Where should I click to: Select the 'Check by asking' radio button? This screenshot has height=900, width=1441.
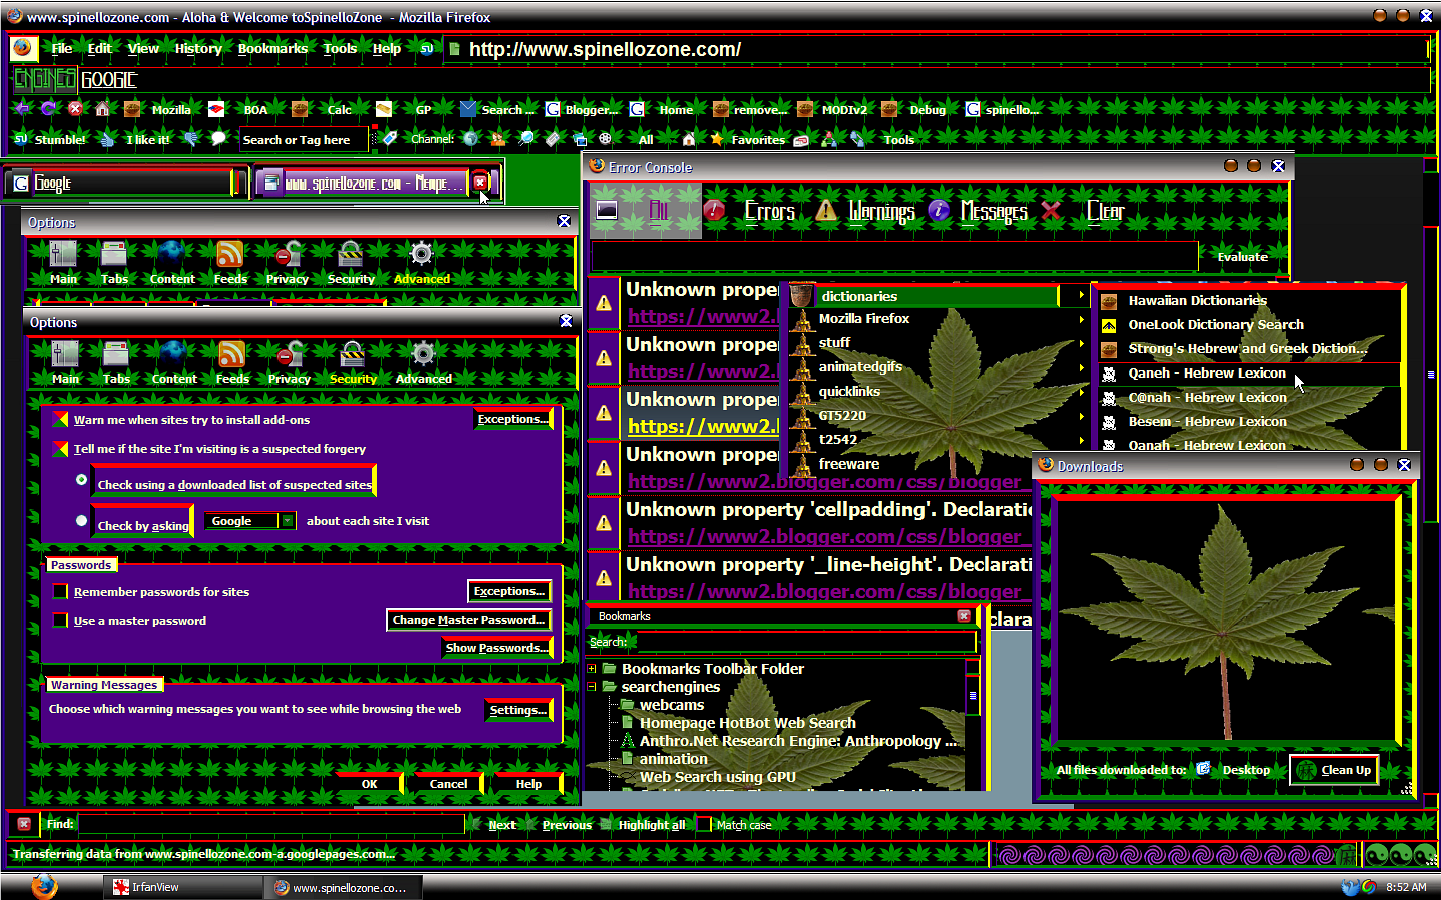(81, 519)
